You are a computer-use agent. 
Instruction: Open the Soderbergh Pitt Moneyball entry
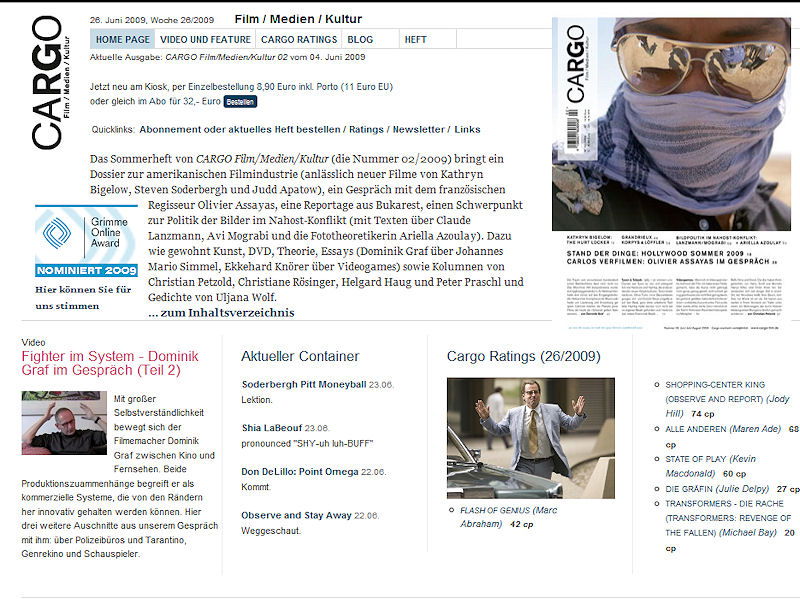tap(304, 385)
